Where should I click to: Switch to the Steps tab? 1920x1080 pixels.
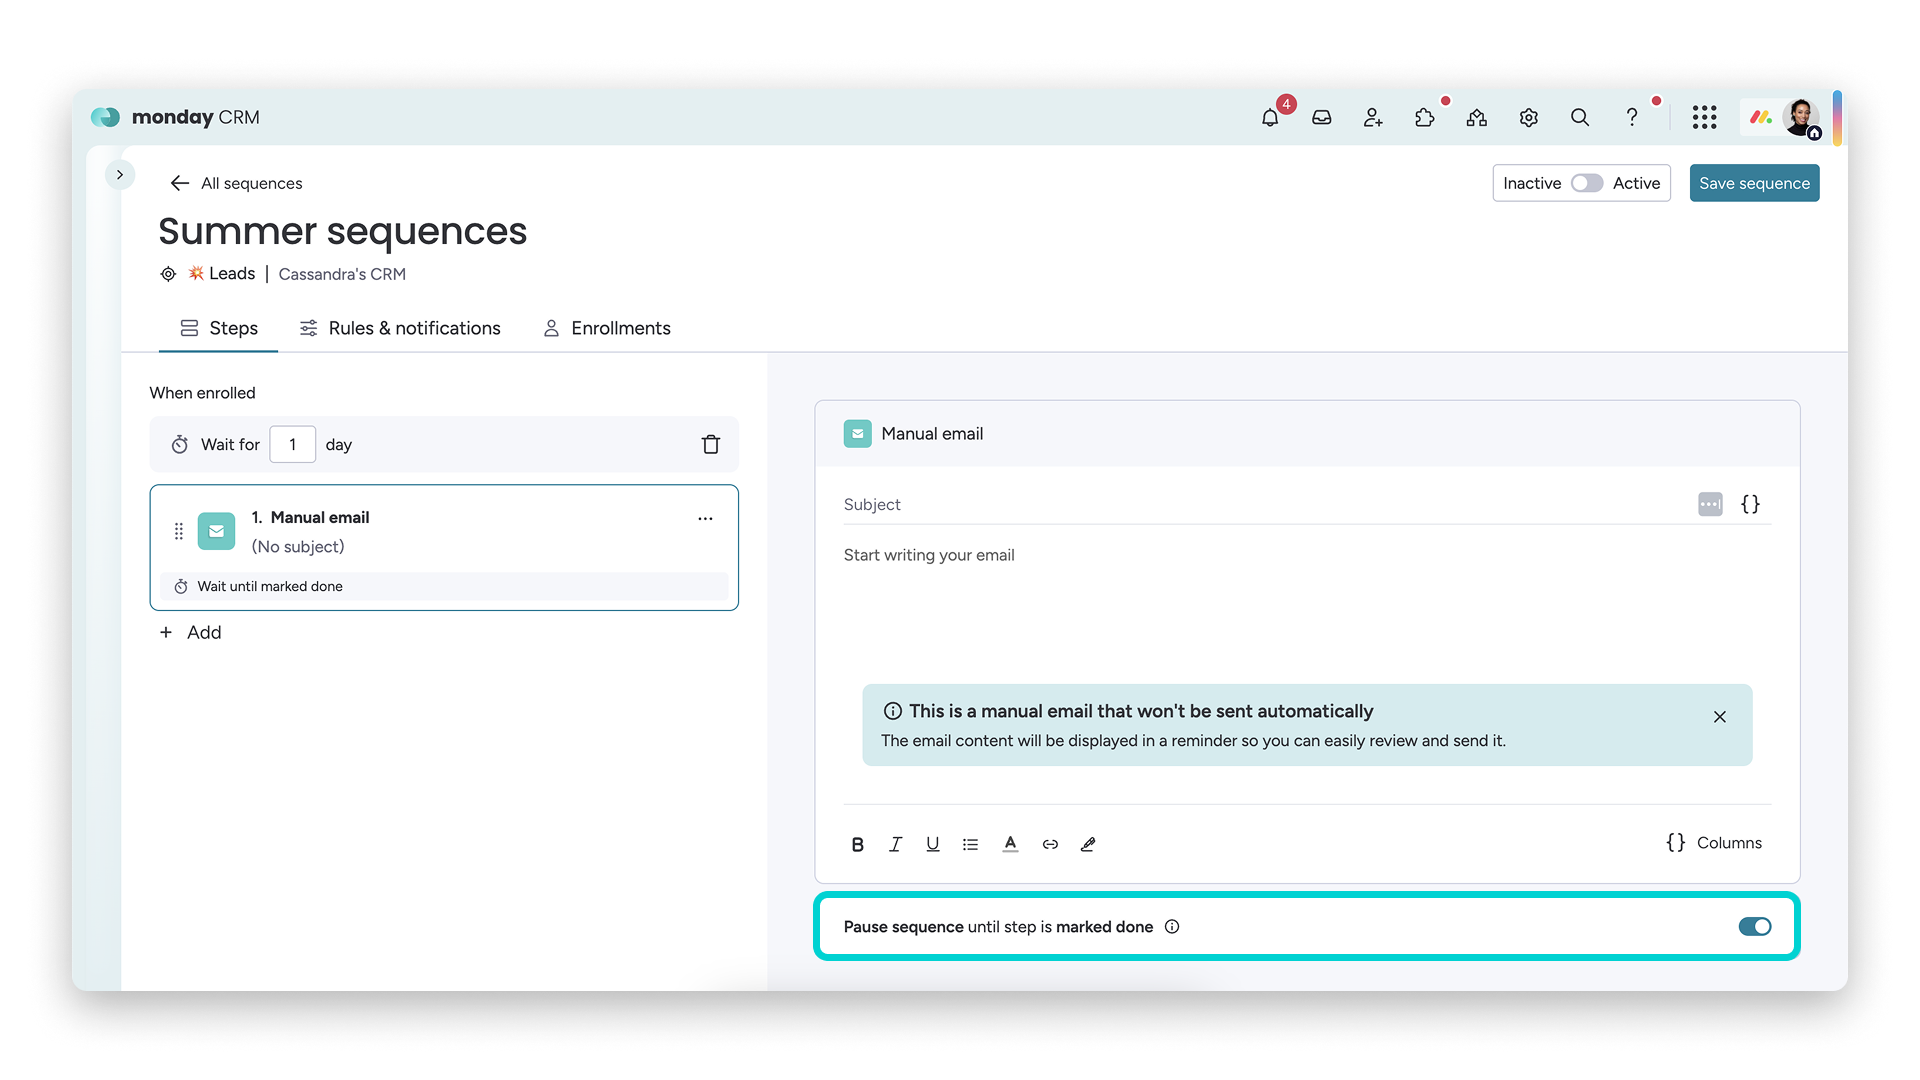pos(219,328)
